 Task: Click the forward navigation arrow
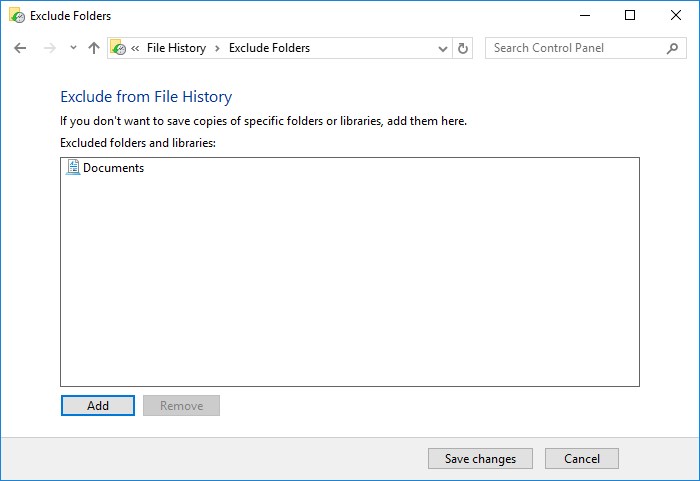pos(50,48)
